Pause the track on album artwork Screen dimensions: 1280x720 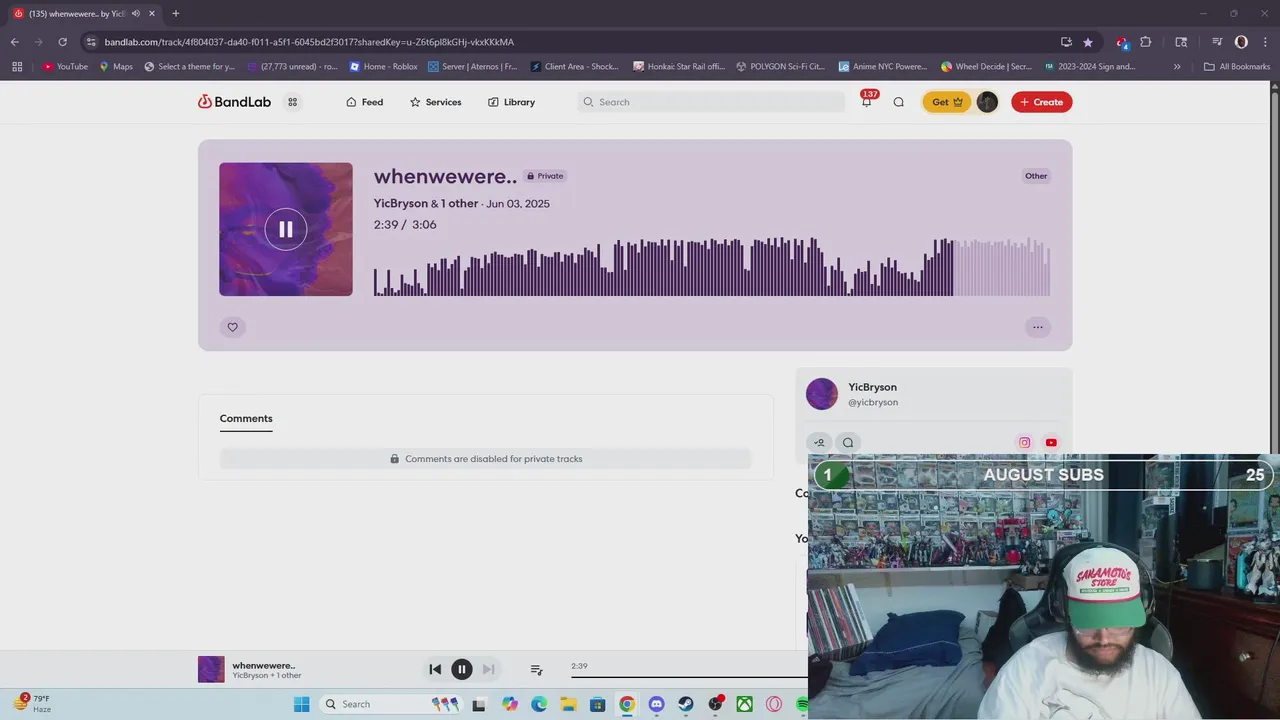click(x=286, y=229)
